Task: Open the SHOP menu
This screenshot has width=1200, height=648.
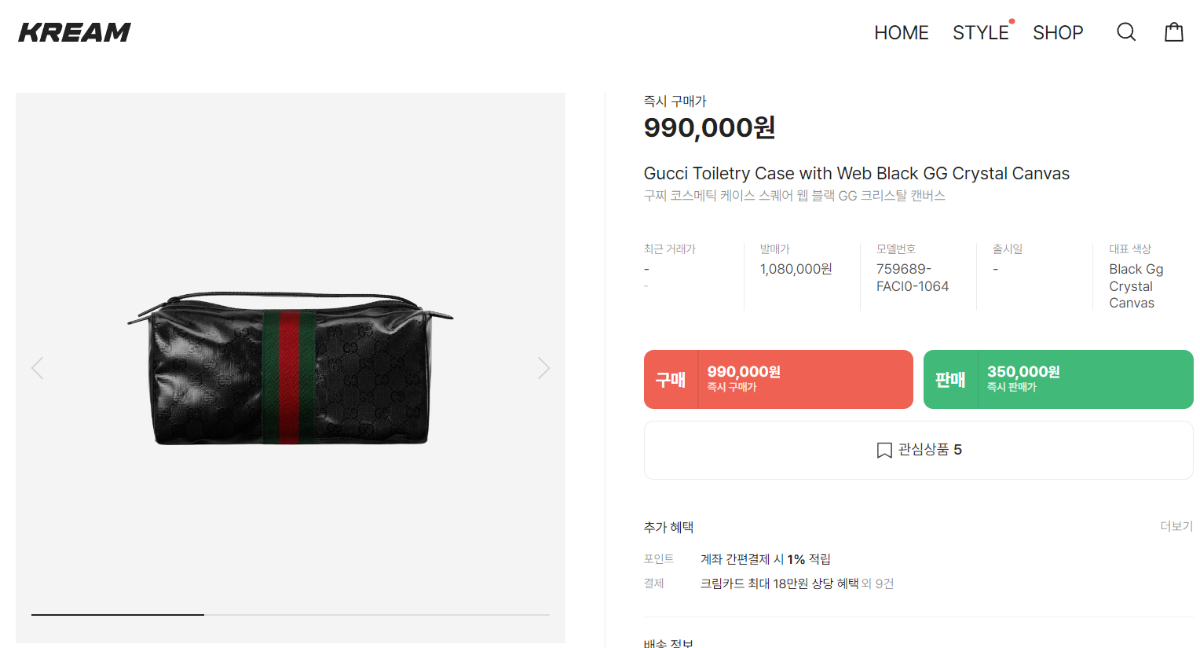Action: [1058, 33]
